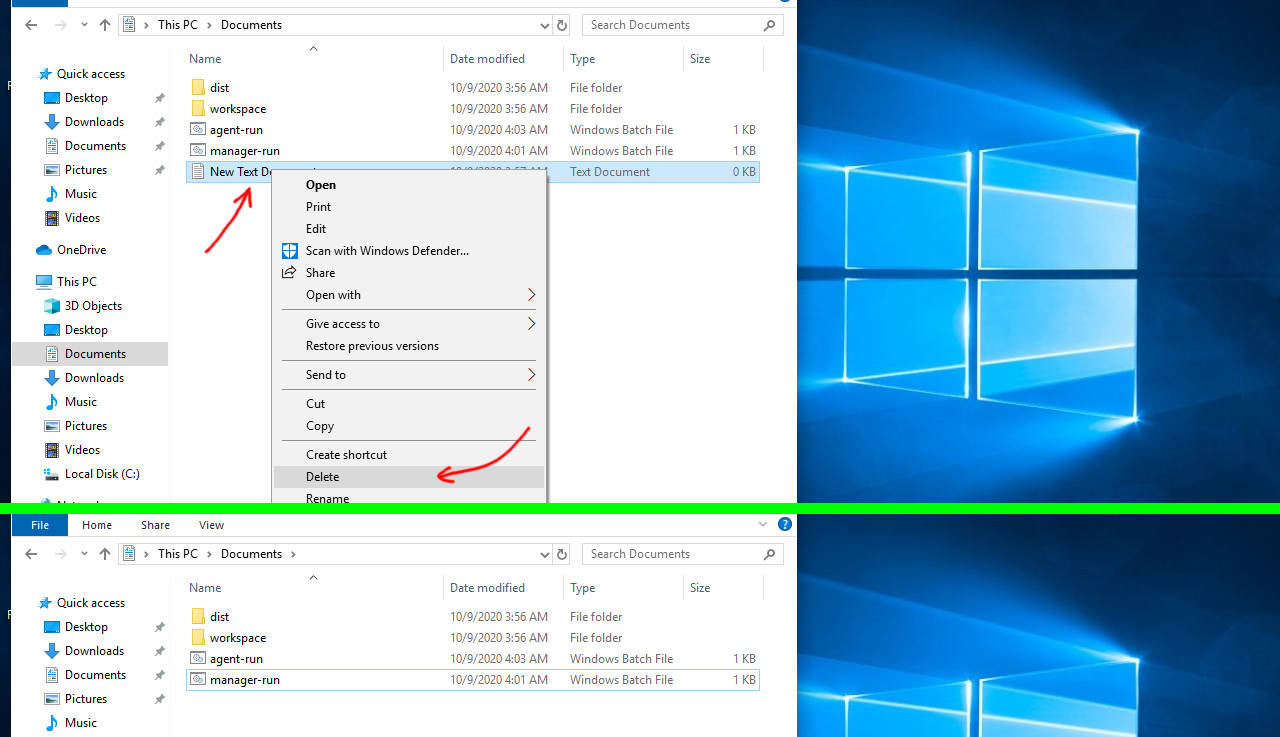Select Documents under This PC in upper window
The height and width of the screenshot is (737, 1280).
click(90, 354)
